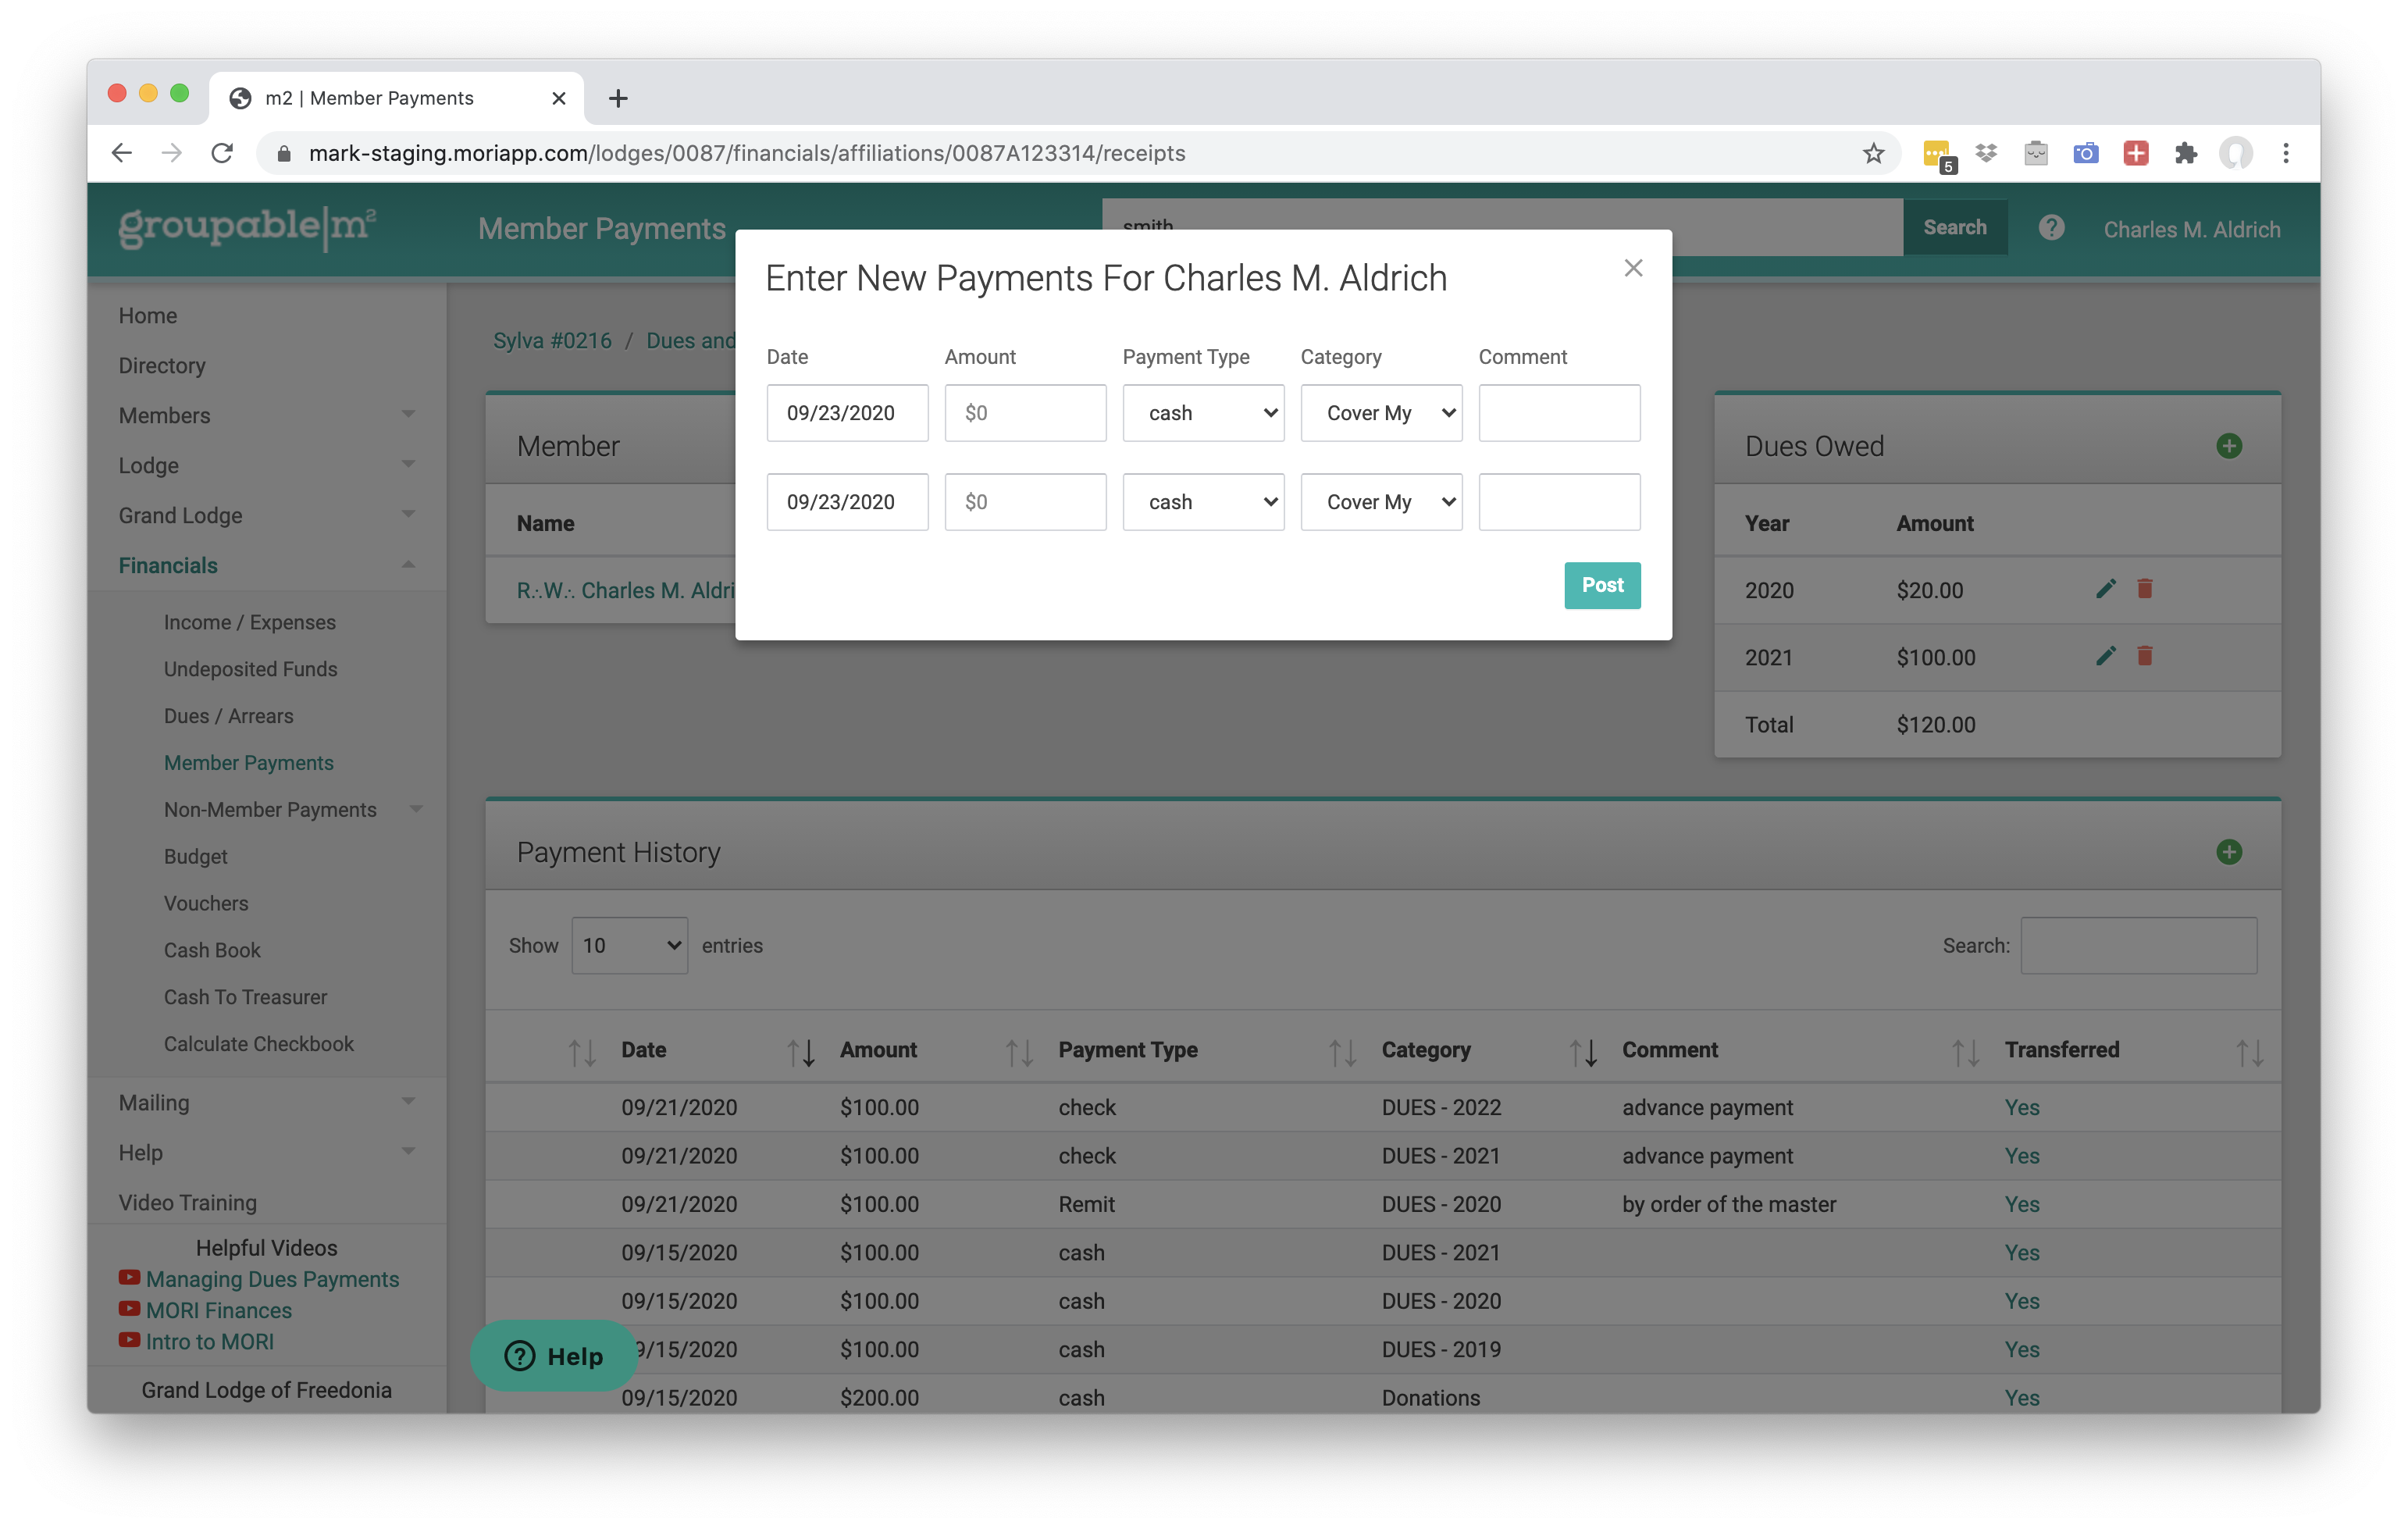
Task: Open the second row Payment Type dropdown
Action: tap(1203, 502)
